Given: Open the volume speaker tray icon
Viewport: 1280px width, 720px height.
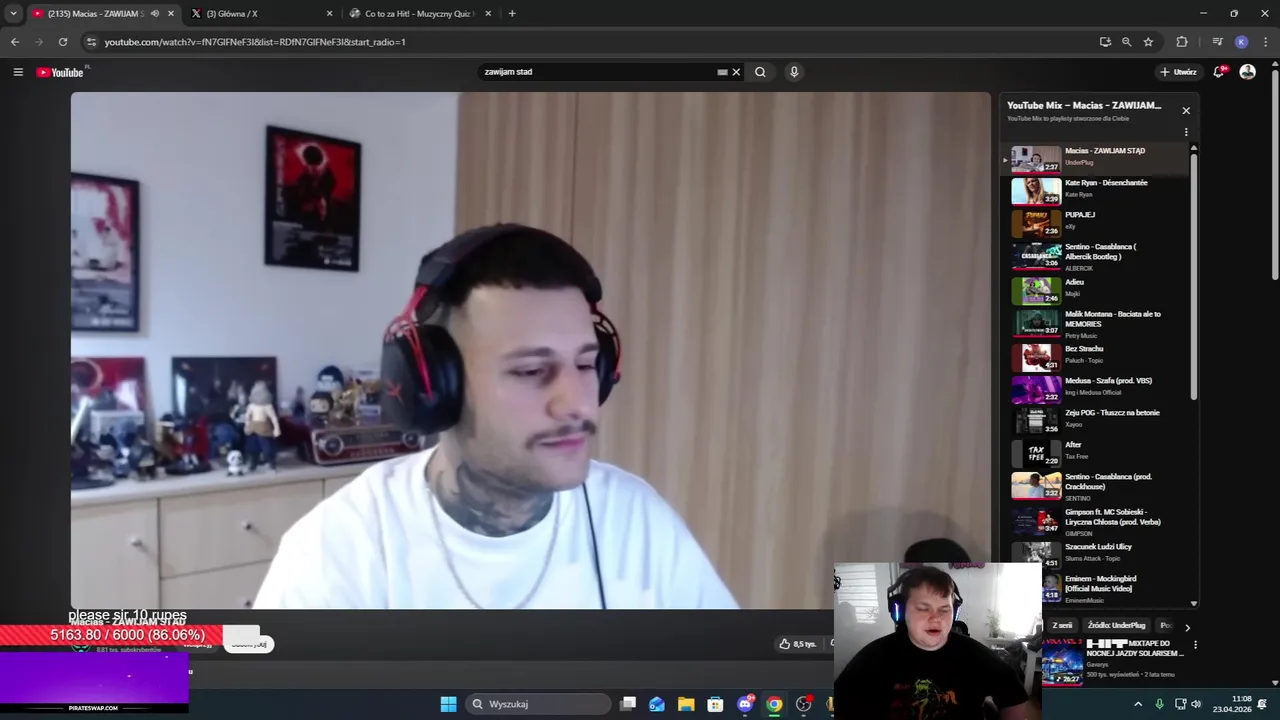Looking at the screenshot, I should click(1196, 704).
